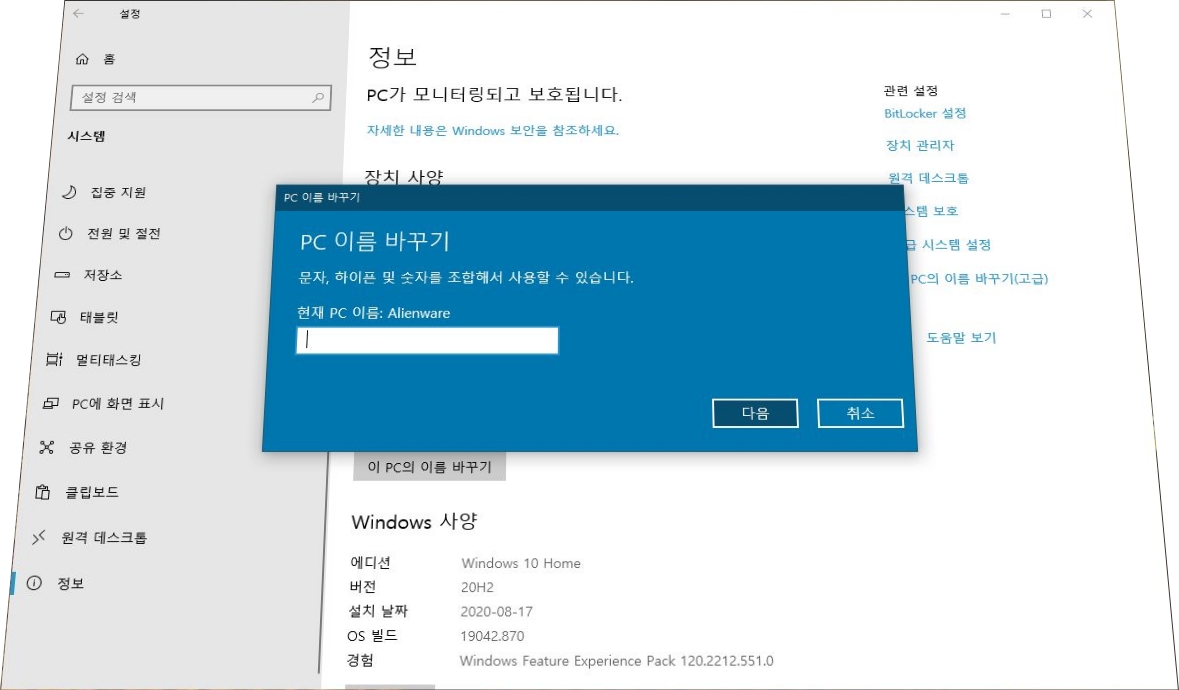1179x690 pixels.
Task: Click the 정보 info circle icon
Action: [x=35, y=583]
